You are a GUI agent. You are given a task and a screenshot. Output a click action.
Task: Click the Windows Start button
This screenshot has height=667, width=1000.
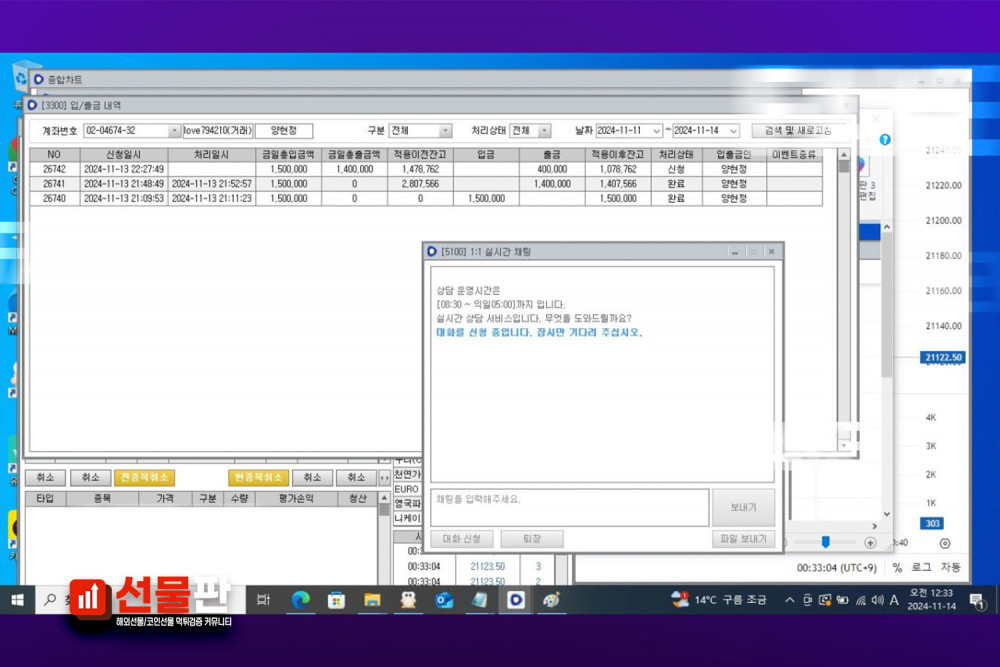pos(17,600)
